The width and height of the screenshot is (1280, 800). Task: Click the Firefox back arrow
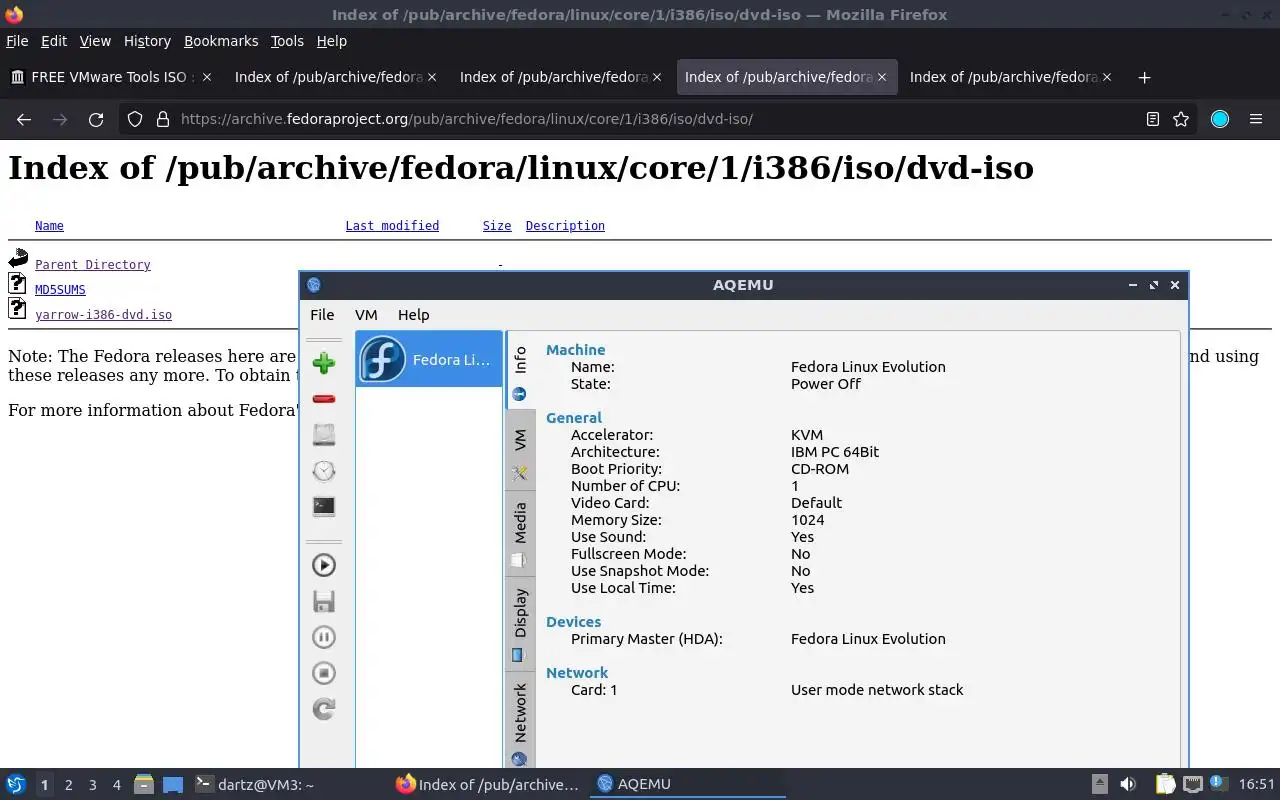click(x=24, y=119)
